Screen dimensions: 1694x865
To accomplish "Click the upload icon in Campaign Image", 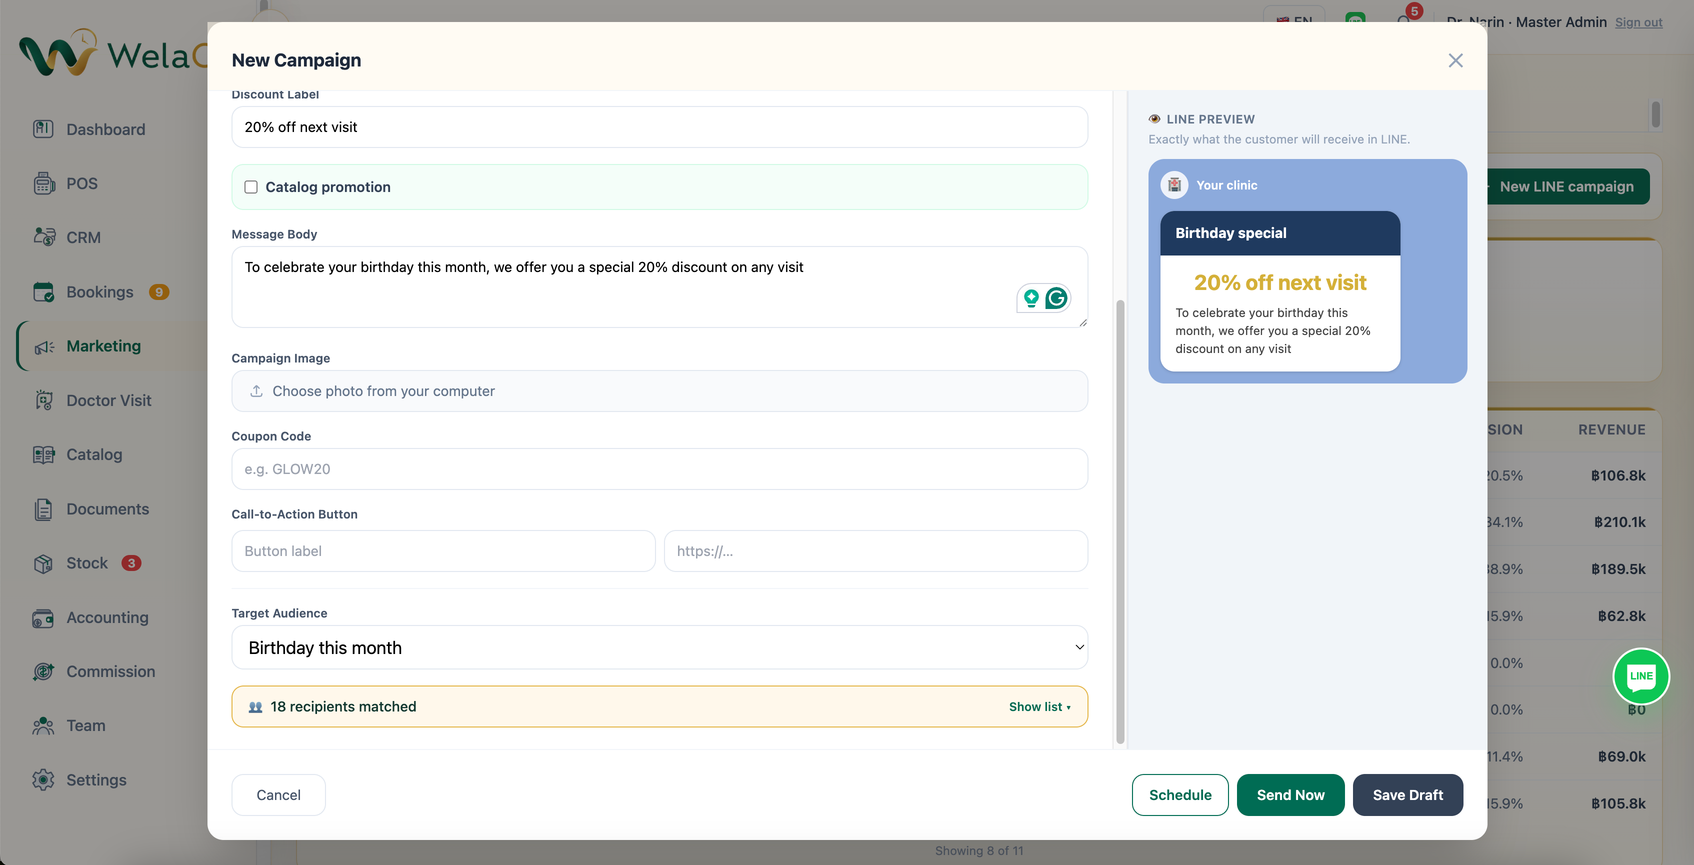I will pyautogui.click(x=256, y=391).
